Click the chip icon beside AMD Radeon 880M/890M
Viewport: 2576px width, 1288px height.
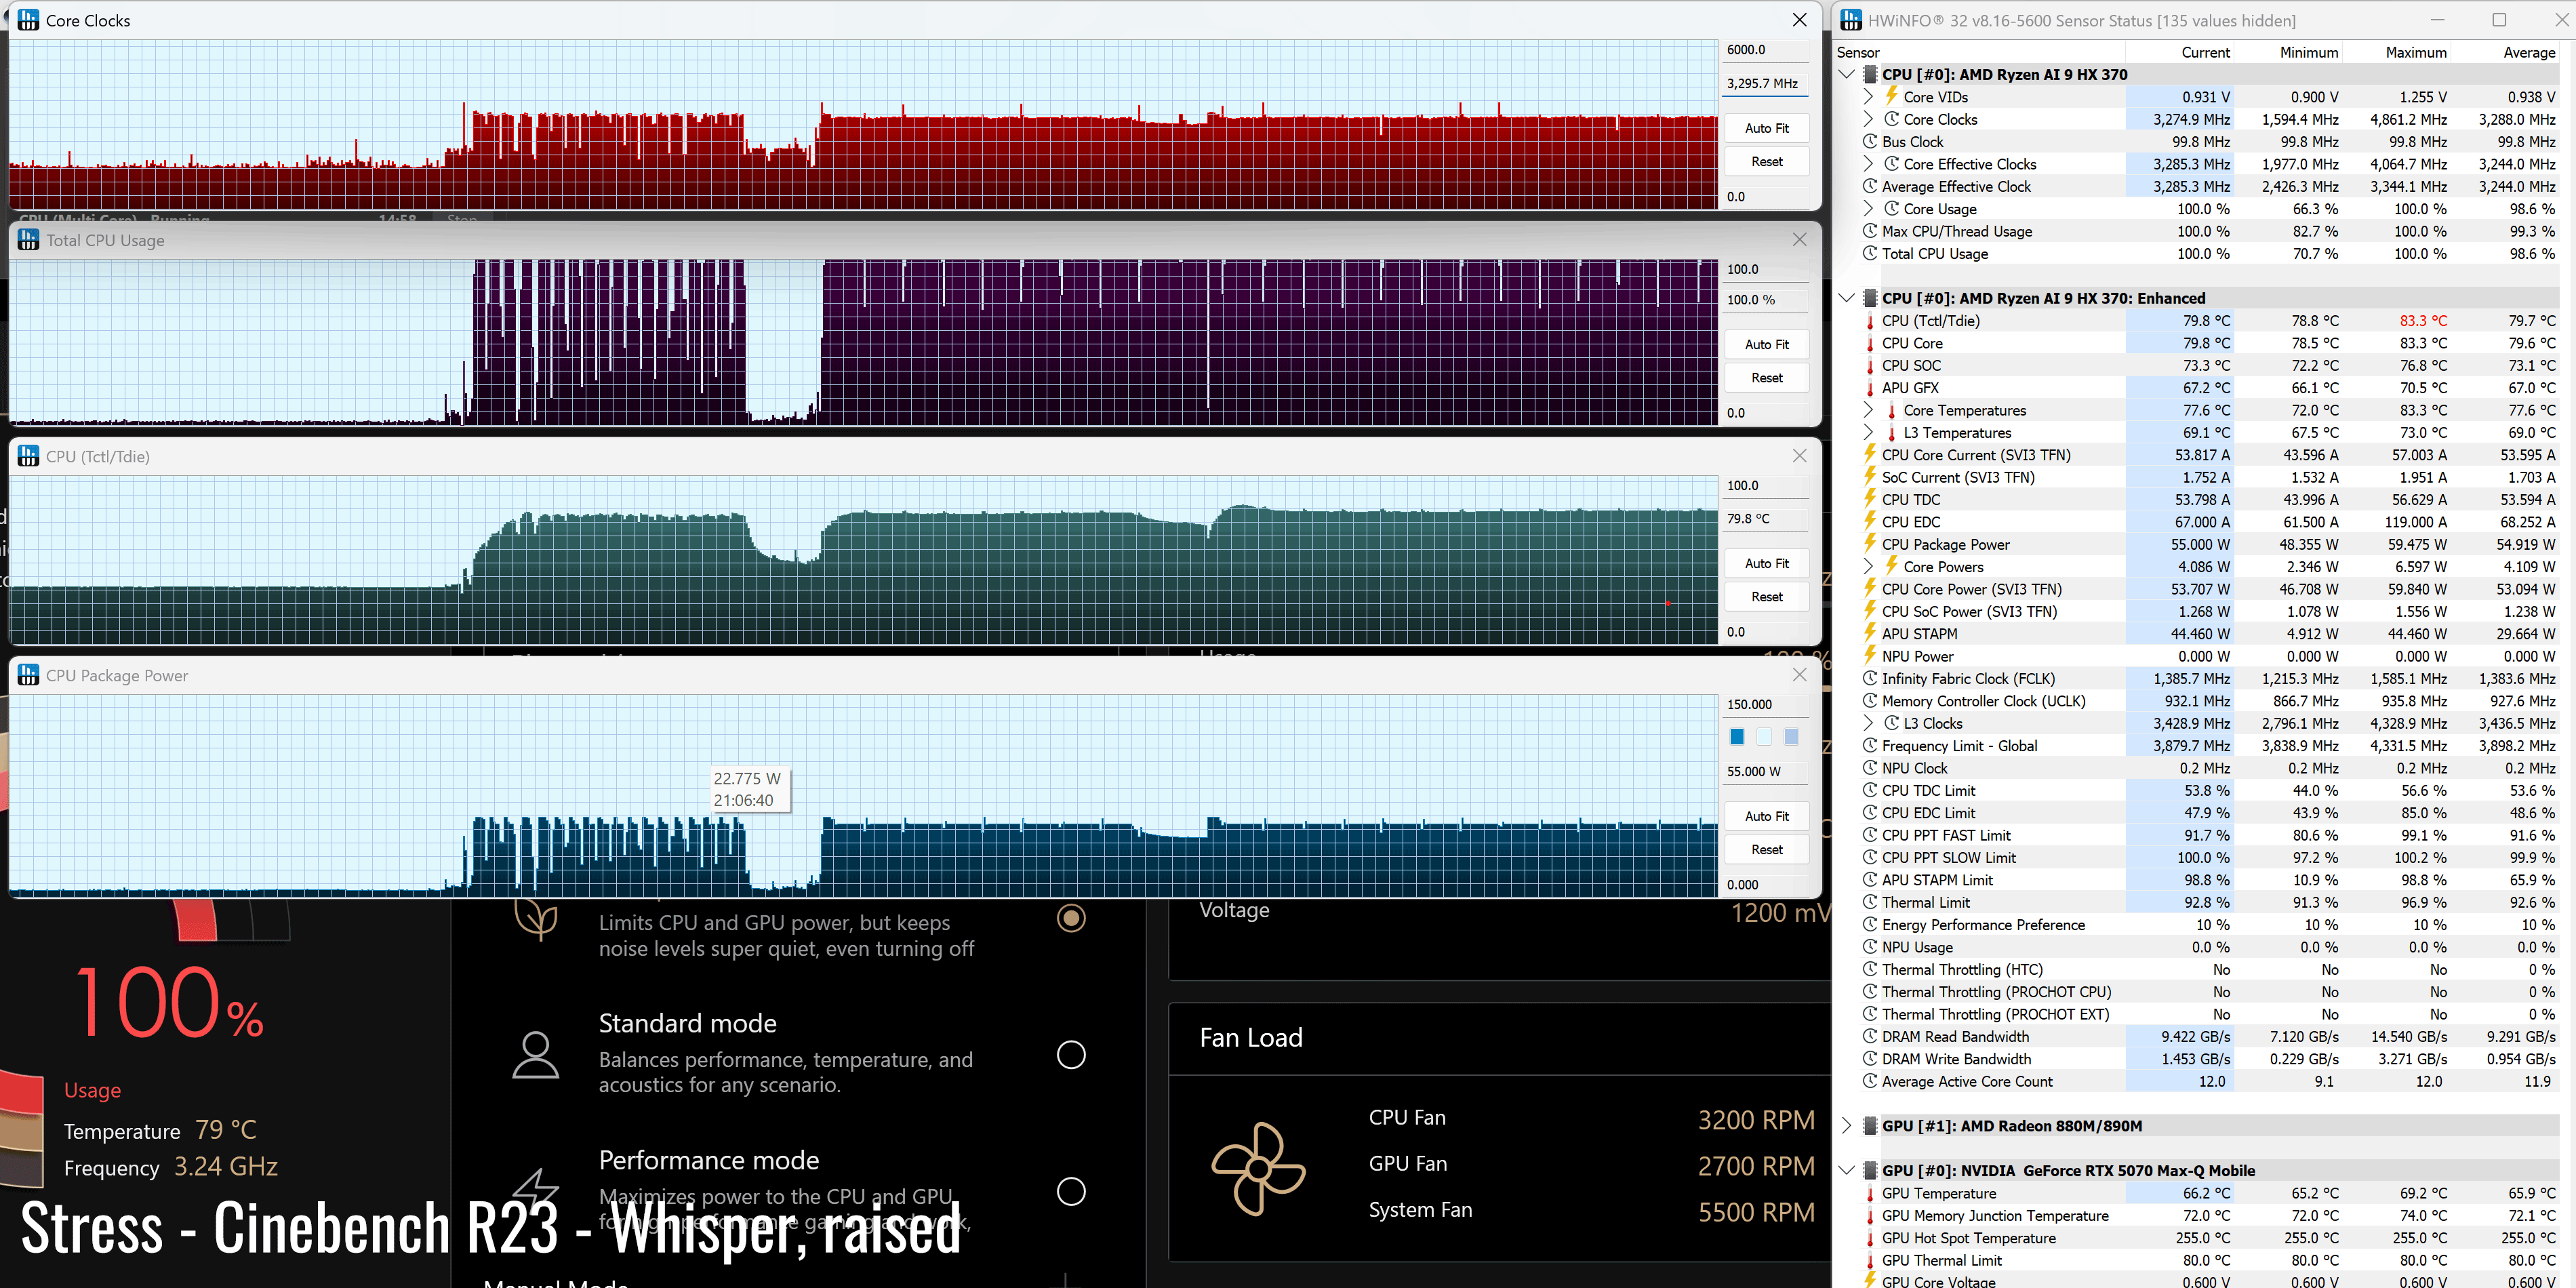[1869, 1126]
